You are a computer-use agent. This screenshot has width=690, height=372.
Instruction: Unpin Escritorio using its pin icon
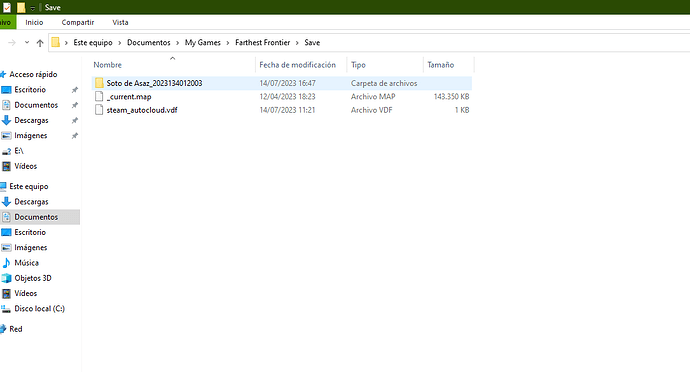[75, 90]
